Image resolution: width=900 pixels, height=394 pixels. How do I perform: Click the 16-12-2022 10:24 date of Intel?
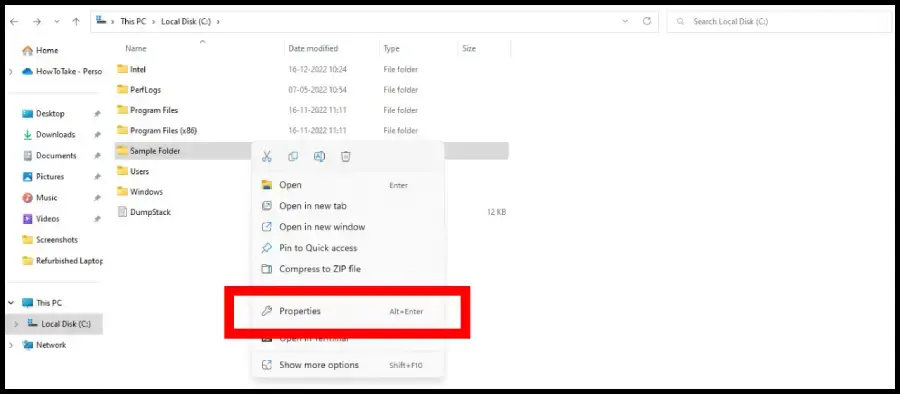pos(317,69)
